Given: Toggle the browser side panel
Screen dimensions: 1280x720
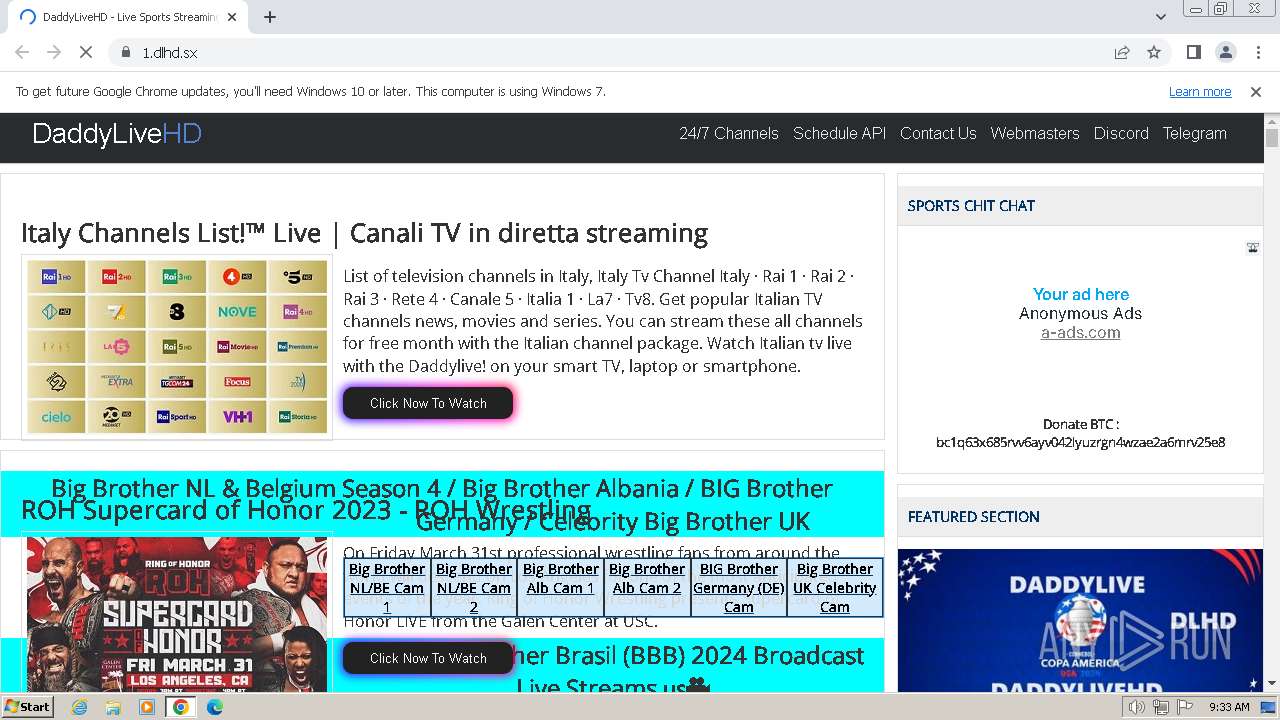Looking at the screenshot, I should [1193, 52].
